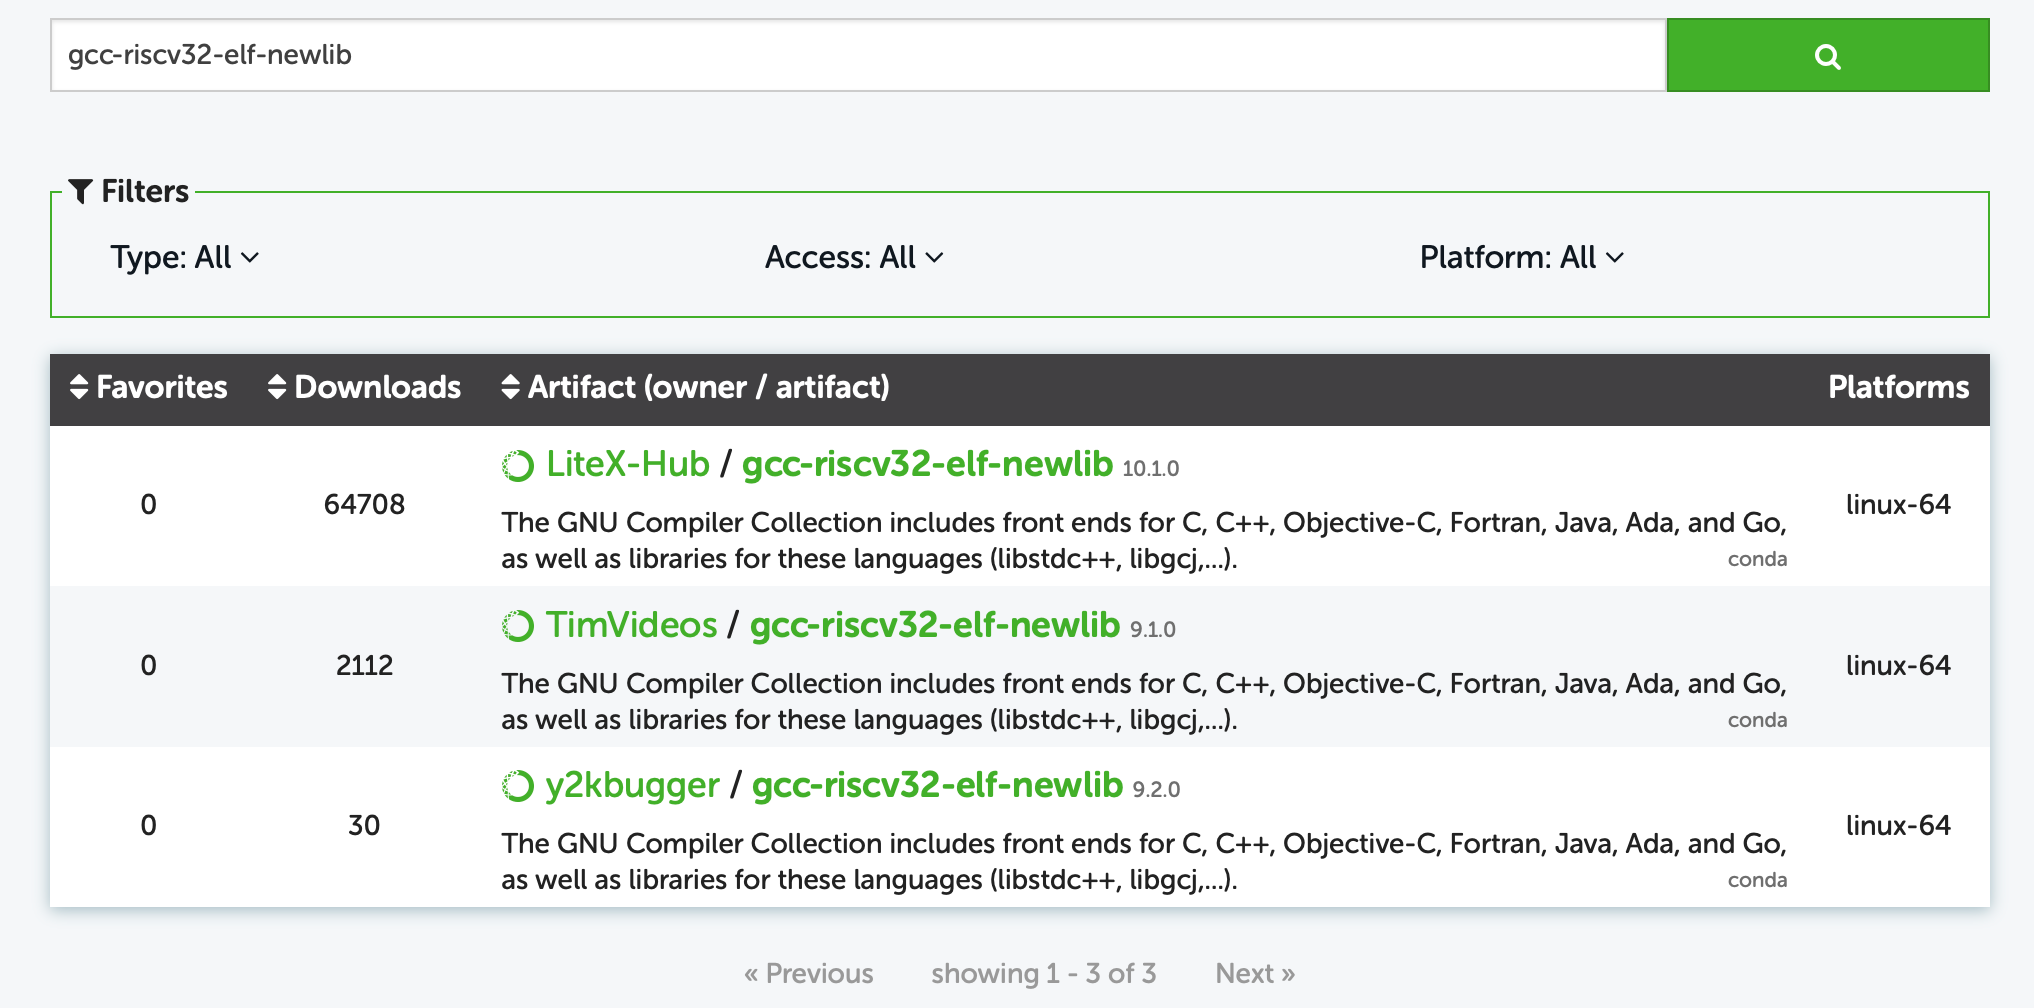Visit the y2kbugger owner profile
This screenshot has height=1008, width=2034.
632,786
